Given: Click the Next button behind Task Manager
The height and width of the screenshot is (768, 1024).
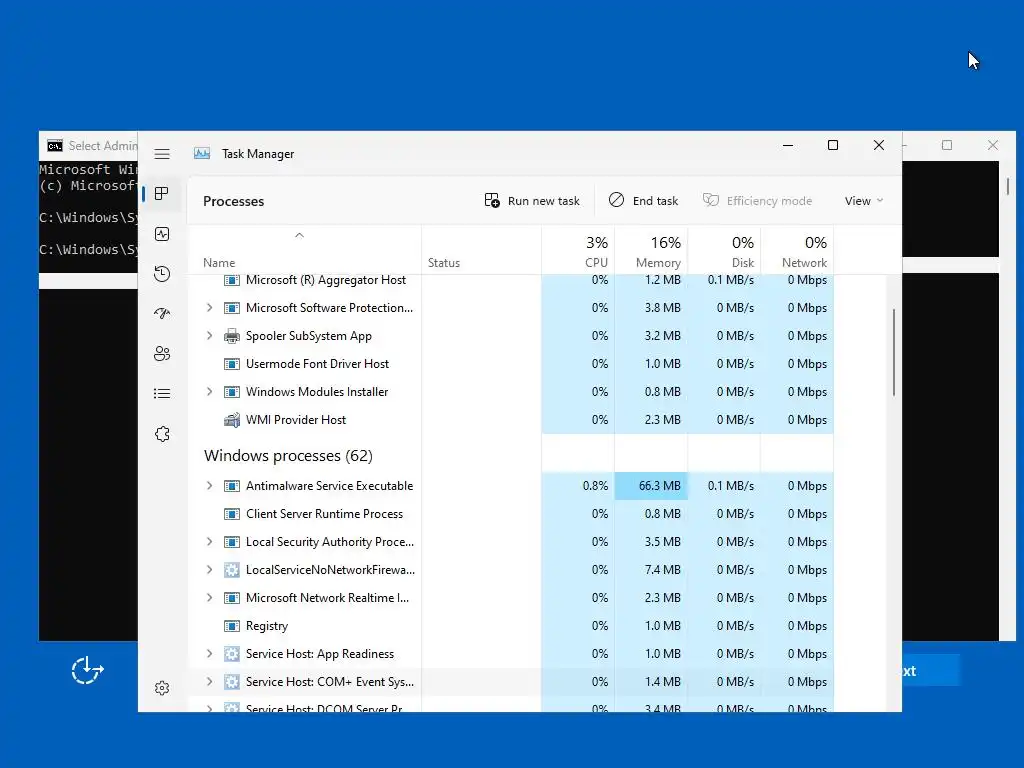Looking at the screenshot, I should 931,671.
